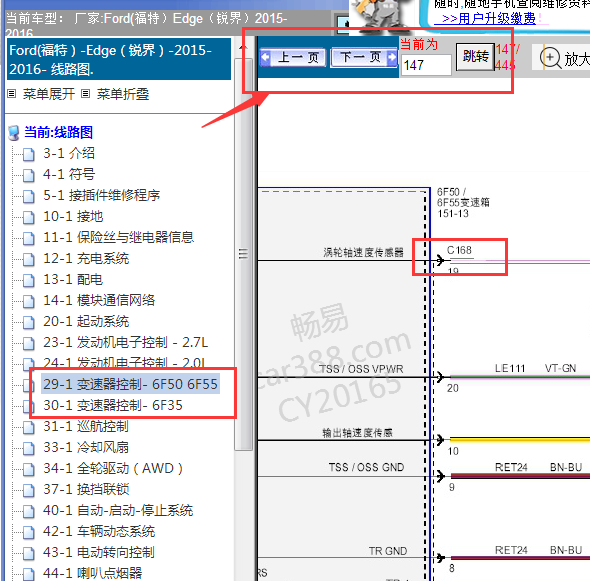Click the TR GND signal label
The image size is (590, 581).
388,551
